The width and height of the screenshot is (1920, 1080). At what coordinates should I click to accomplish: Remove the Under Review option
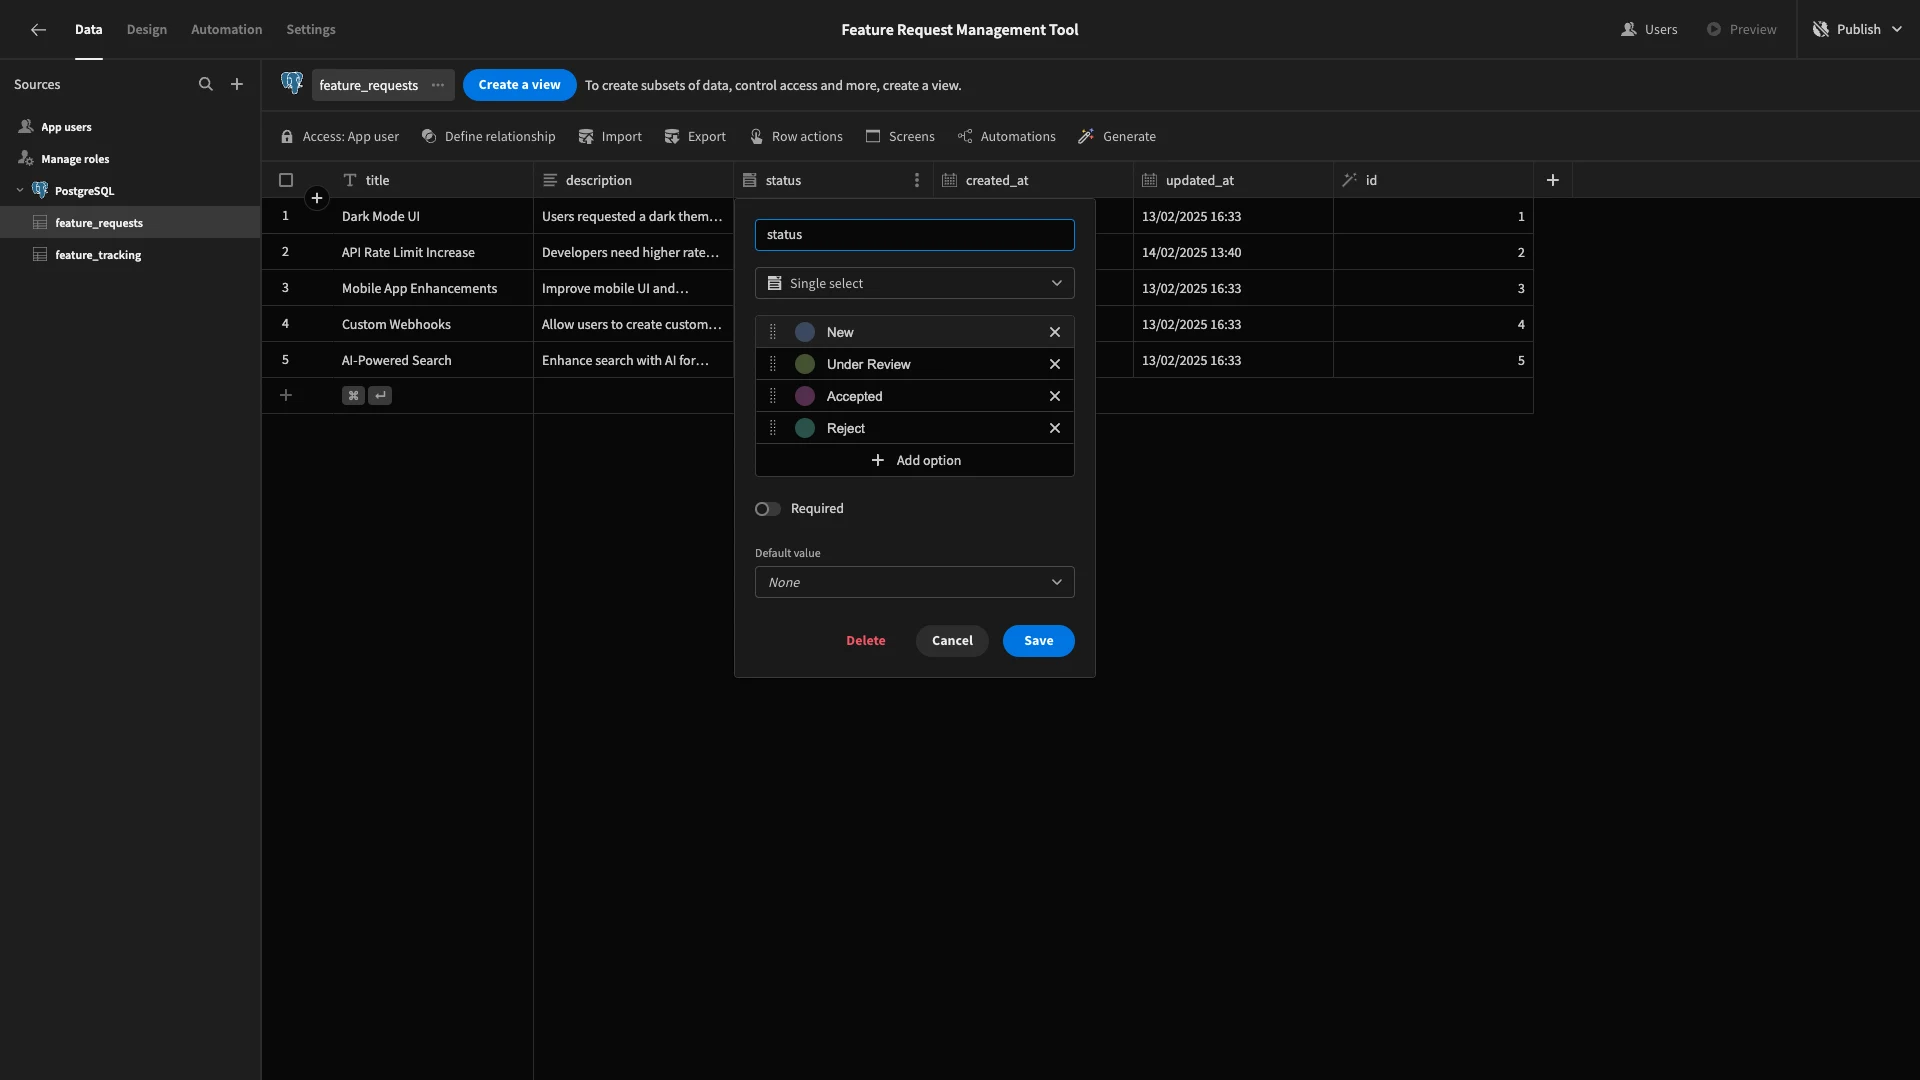(1054, 364)
